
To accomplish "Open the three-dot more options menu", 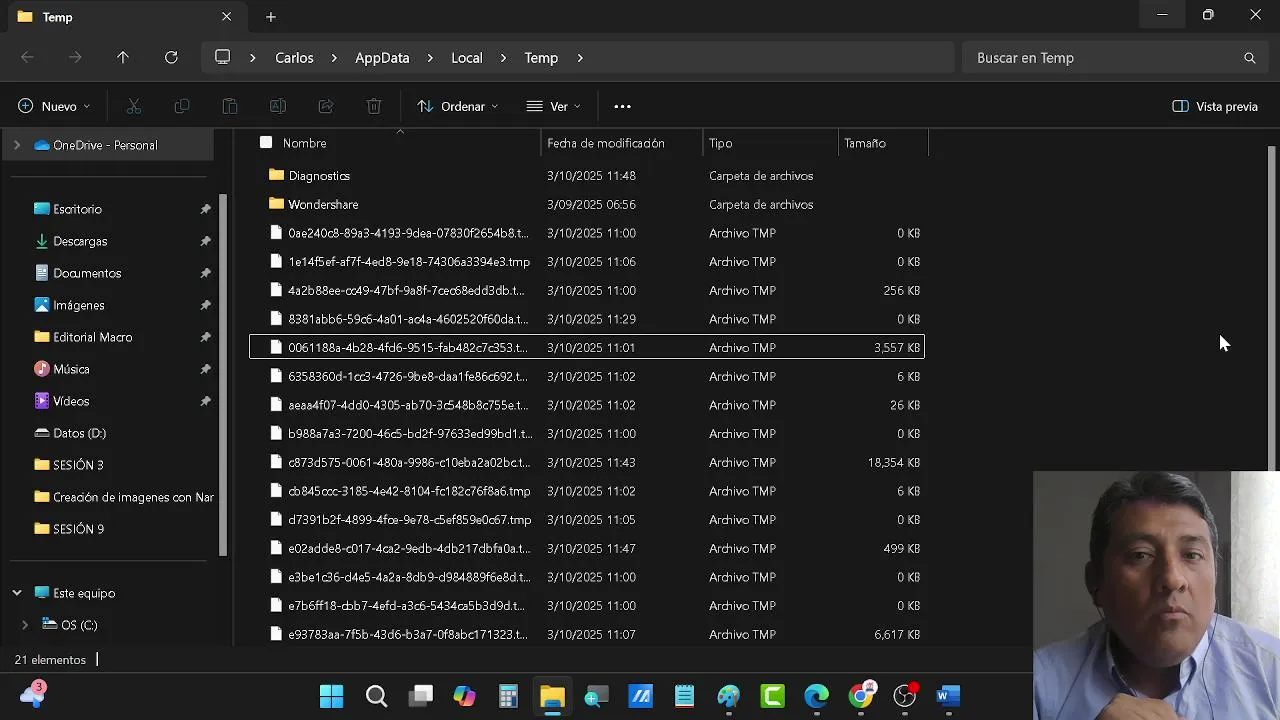I will [622, 106].
